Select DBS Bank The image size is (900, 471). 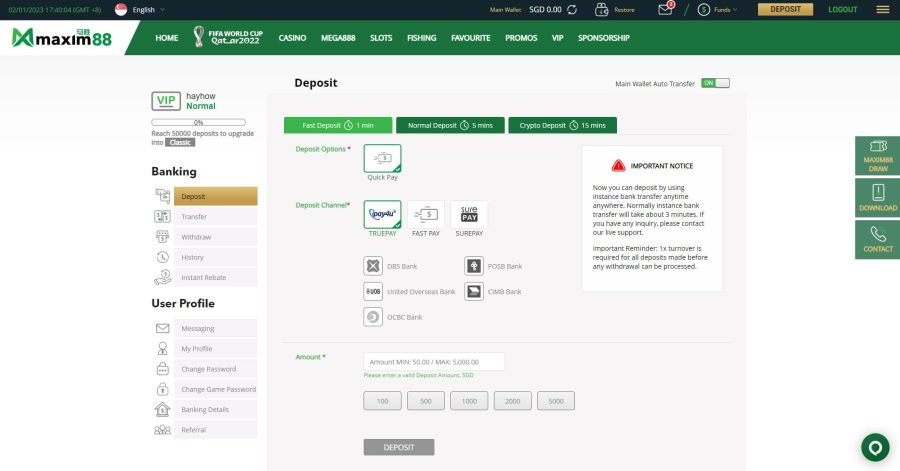(373, 266)
